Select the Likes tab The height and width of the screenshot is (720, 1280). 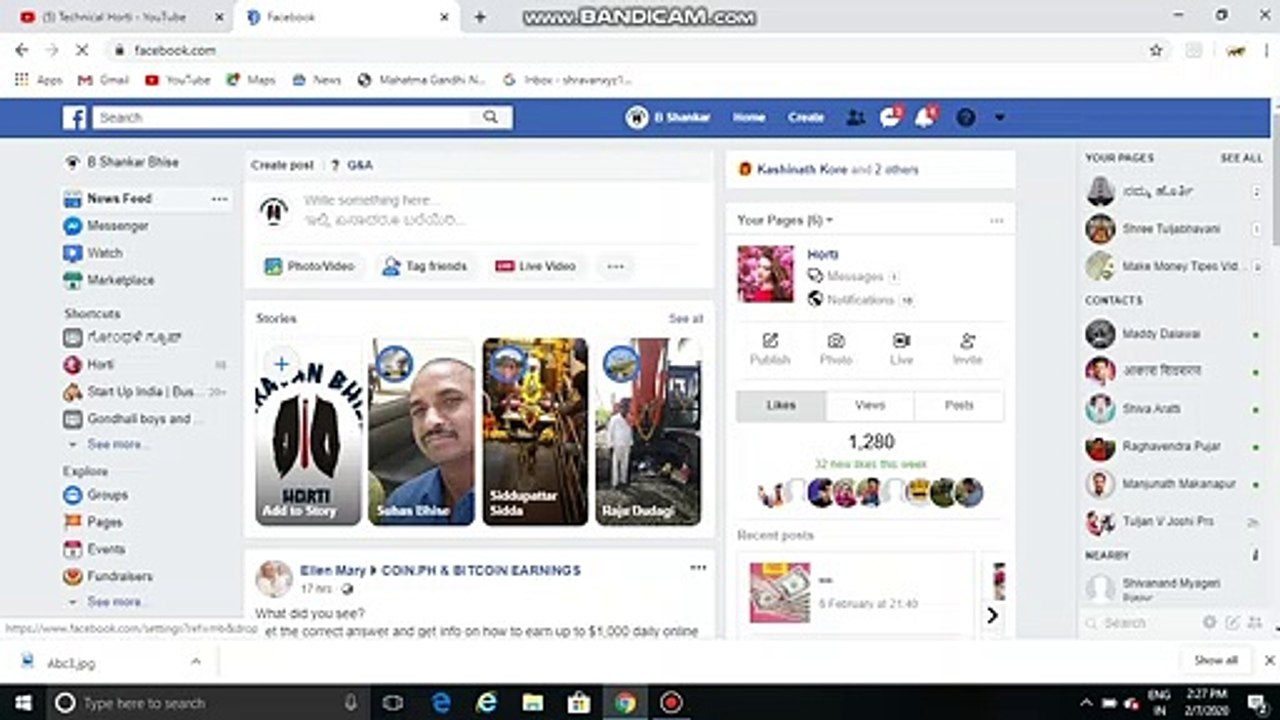tap(781, 405)
